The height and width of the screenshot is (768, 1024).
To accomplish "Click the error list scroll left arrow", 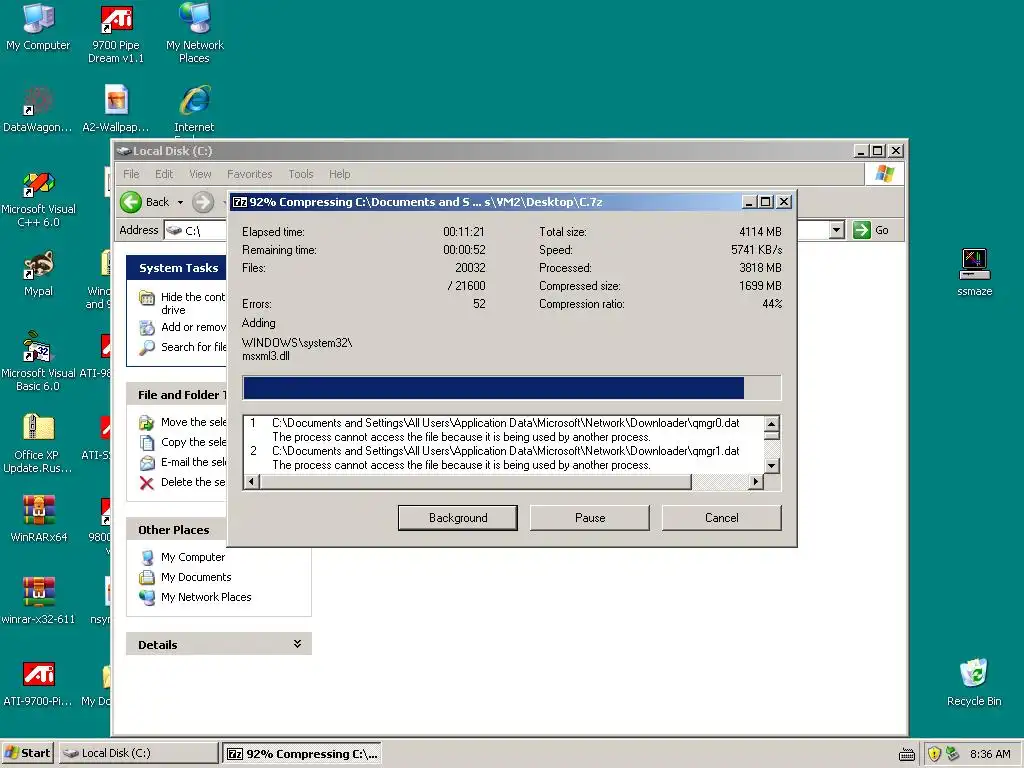I will (251, 482).
